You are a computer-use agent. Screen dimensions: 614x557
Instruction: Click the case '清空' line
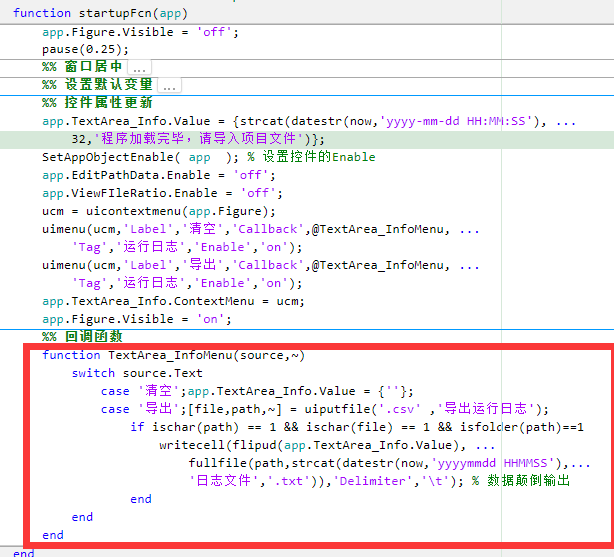point(257,391)
